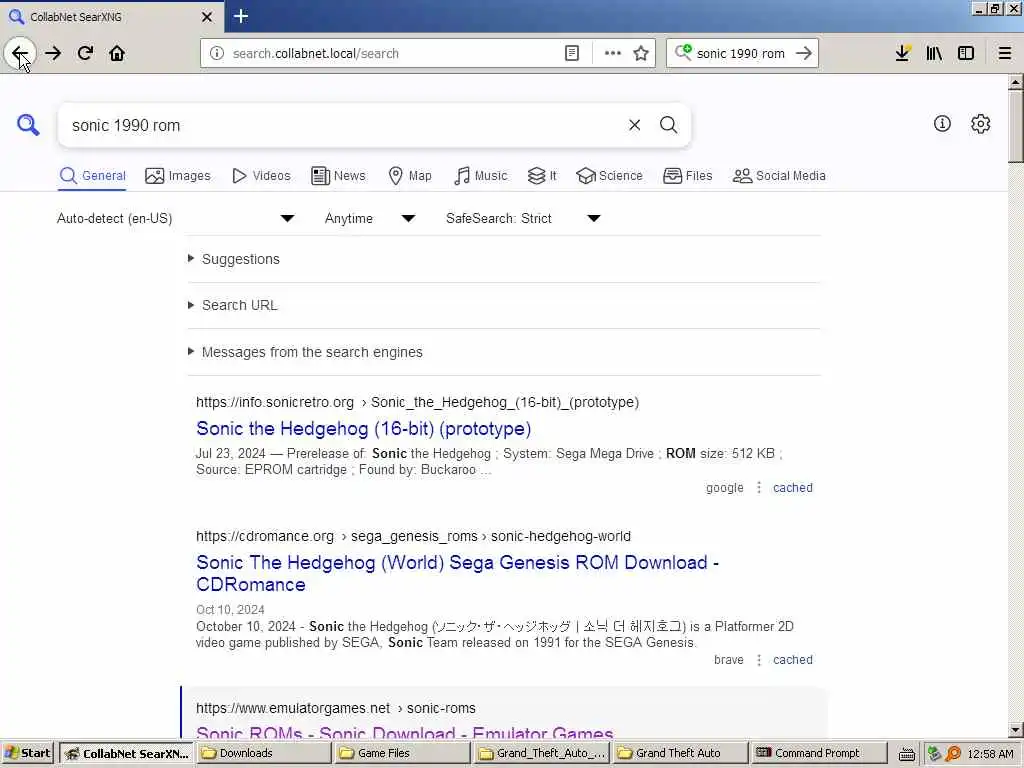
Task: Reload the page with the refresh icon
Action: [x=85, y=53]
